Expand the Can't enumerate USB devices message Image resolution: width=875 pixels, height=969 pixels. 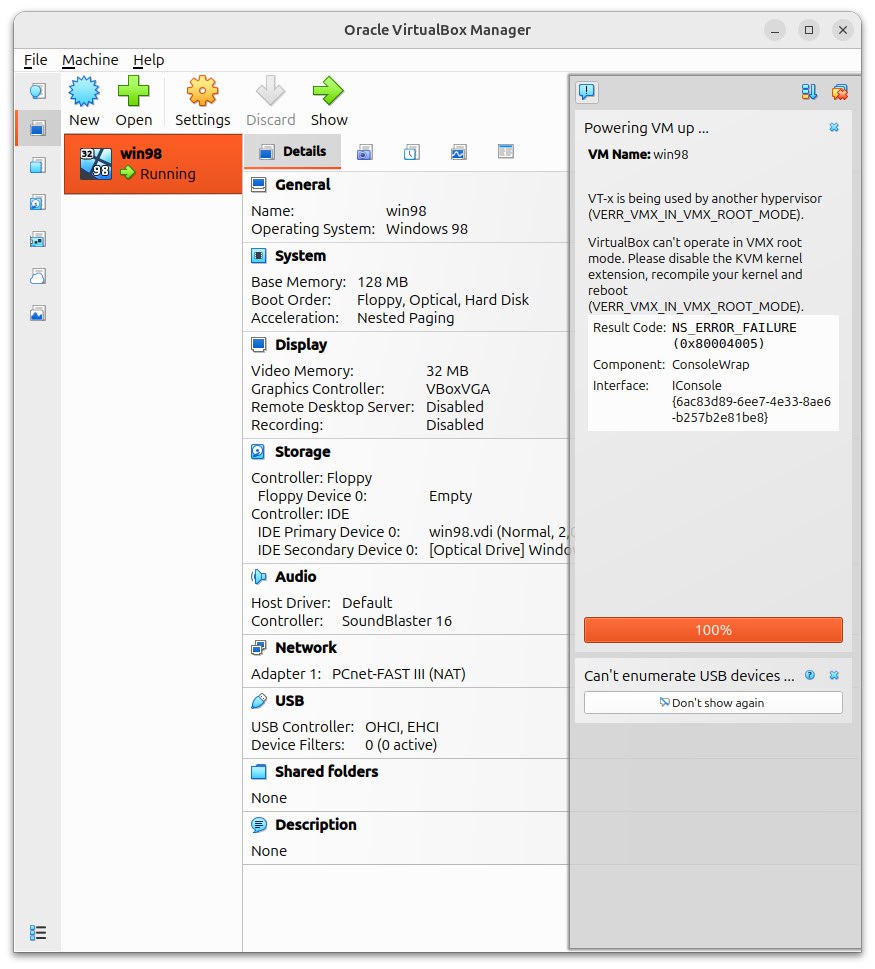(x=688, y=676)
